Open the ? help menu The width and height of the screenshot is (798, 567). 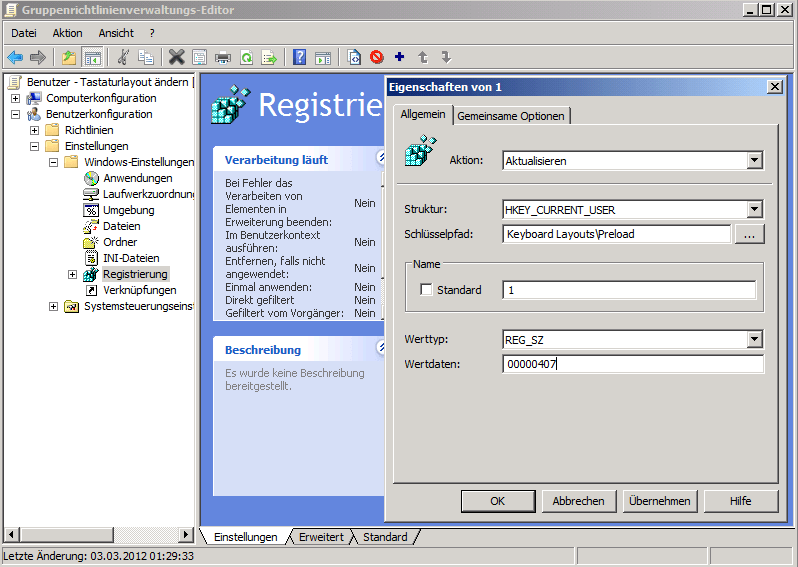pyautogui.click(x=152, y=33)
